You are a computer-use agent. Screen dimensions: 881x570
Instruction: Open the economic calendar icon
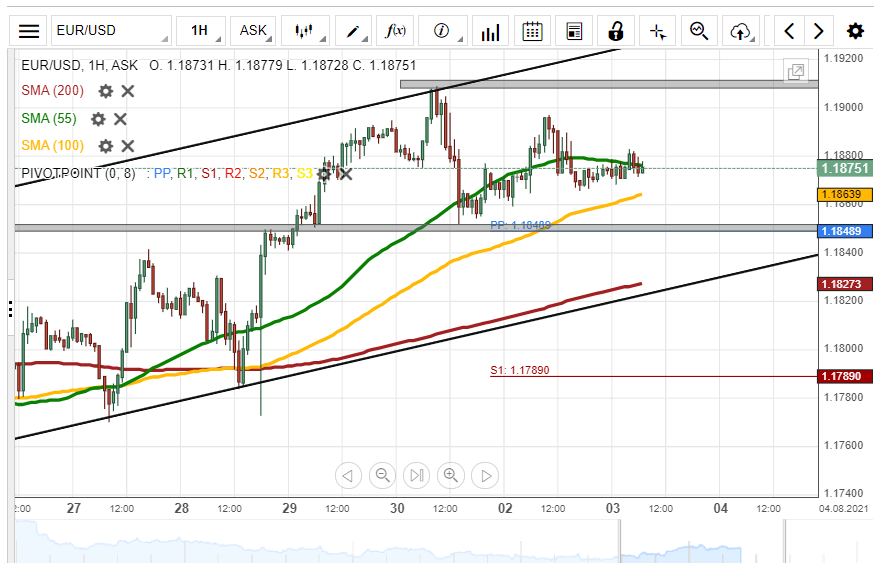[532, 31]
